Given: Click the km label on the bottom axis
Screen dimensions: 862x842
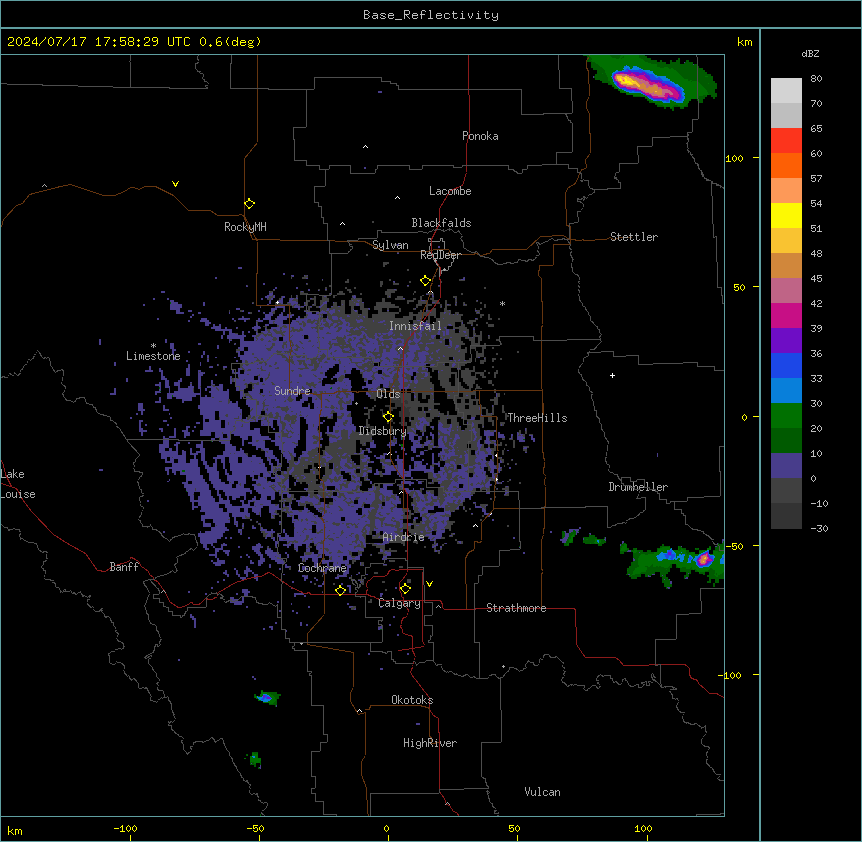Looking at the screenshot, I should coord(15,830).
